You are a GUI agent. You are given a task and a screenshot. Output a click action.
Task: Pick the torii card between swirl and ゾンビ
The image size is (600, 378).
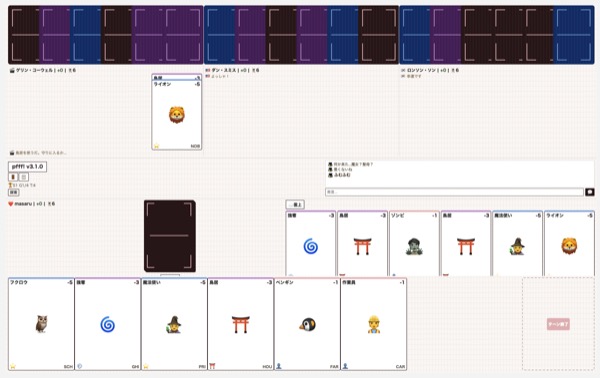point(362,243)
